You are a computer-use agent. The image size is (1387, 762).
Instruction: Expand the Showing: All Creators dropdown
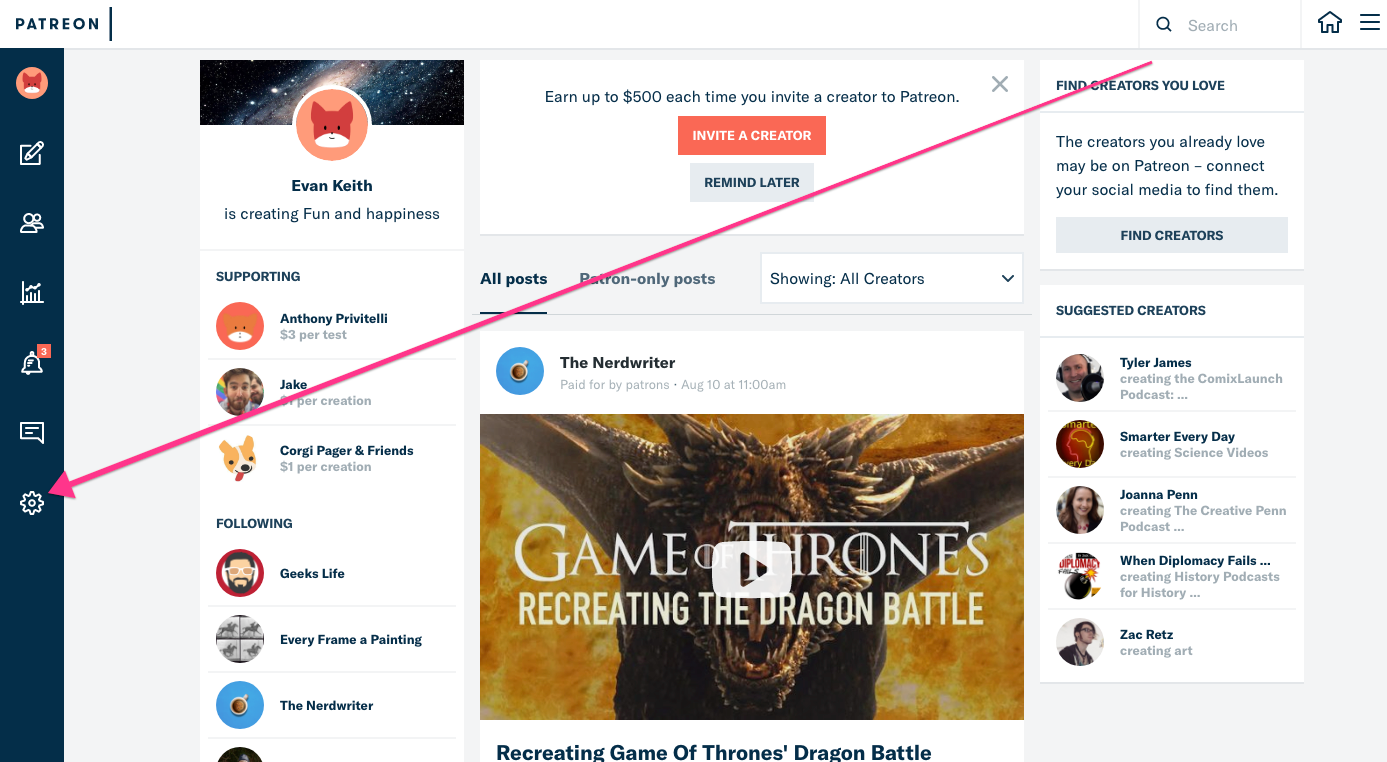point(891,279)
